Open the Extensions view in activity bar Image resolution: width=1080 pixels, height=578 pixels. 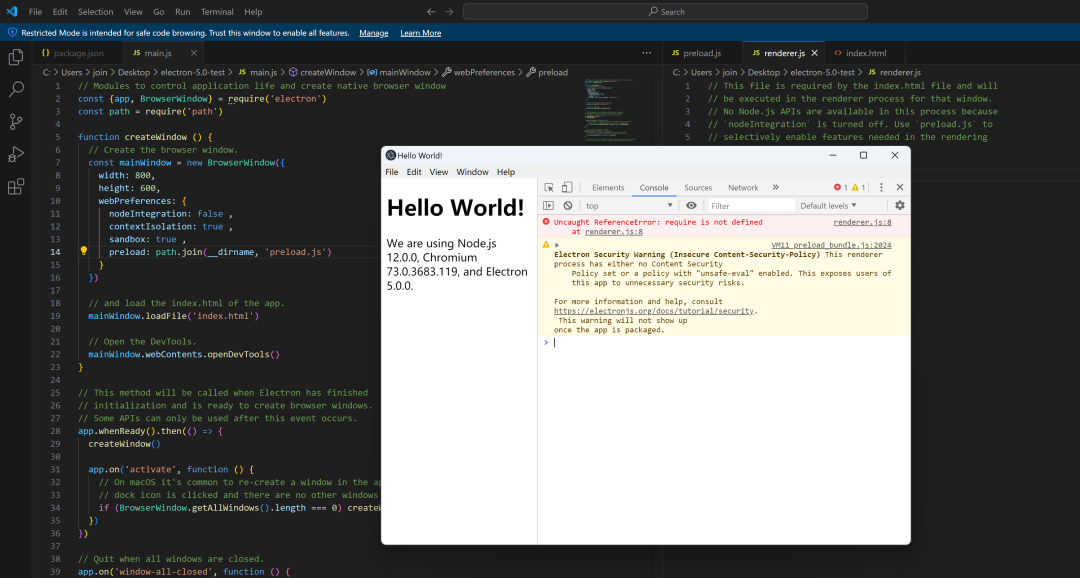pos(16,187)
